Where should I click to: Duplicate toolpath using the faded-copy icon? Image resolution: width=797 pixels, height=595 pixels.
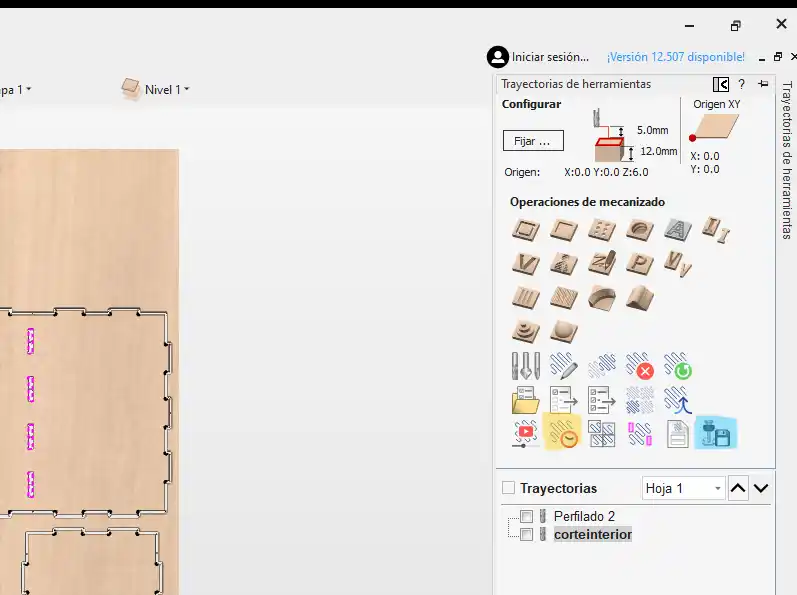click(602, 366)
